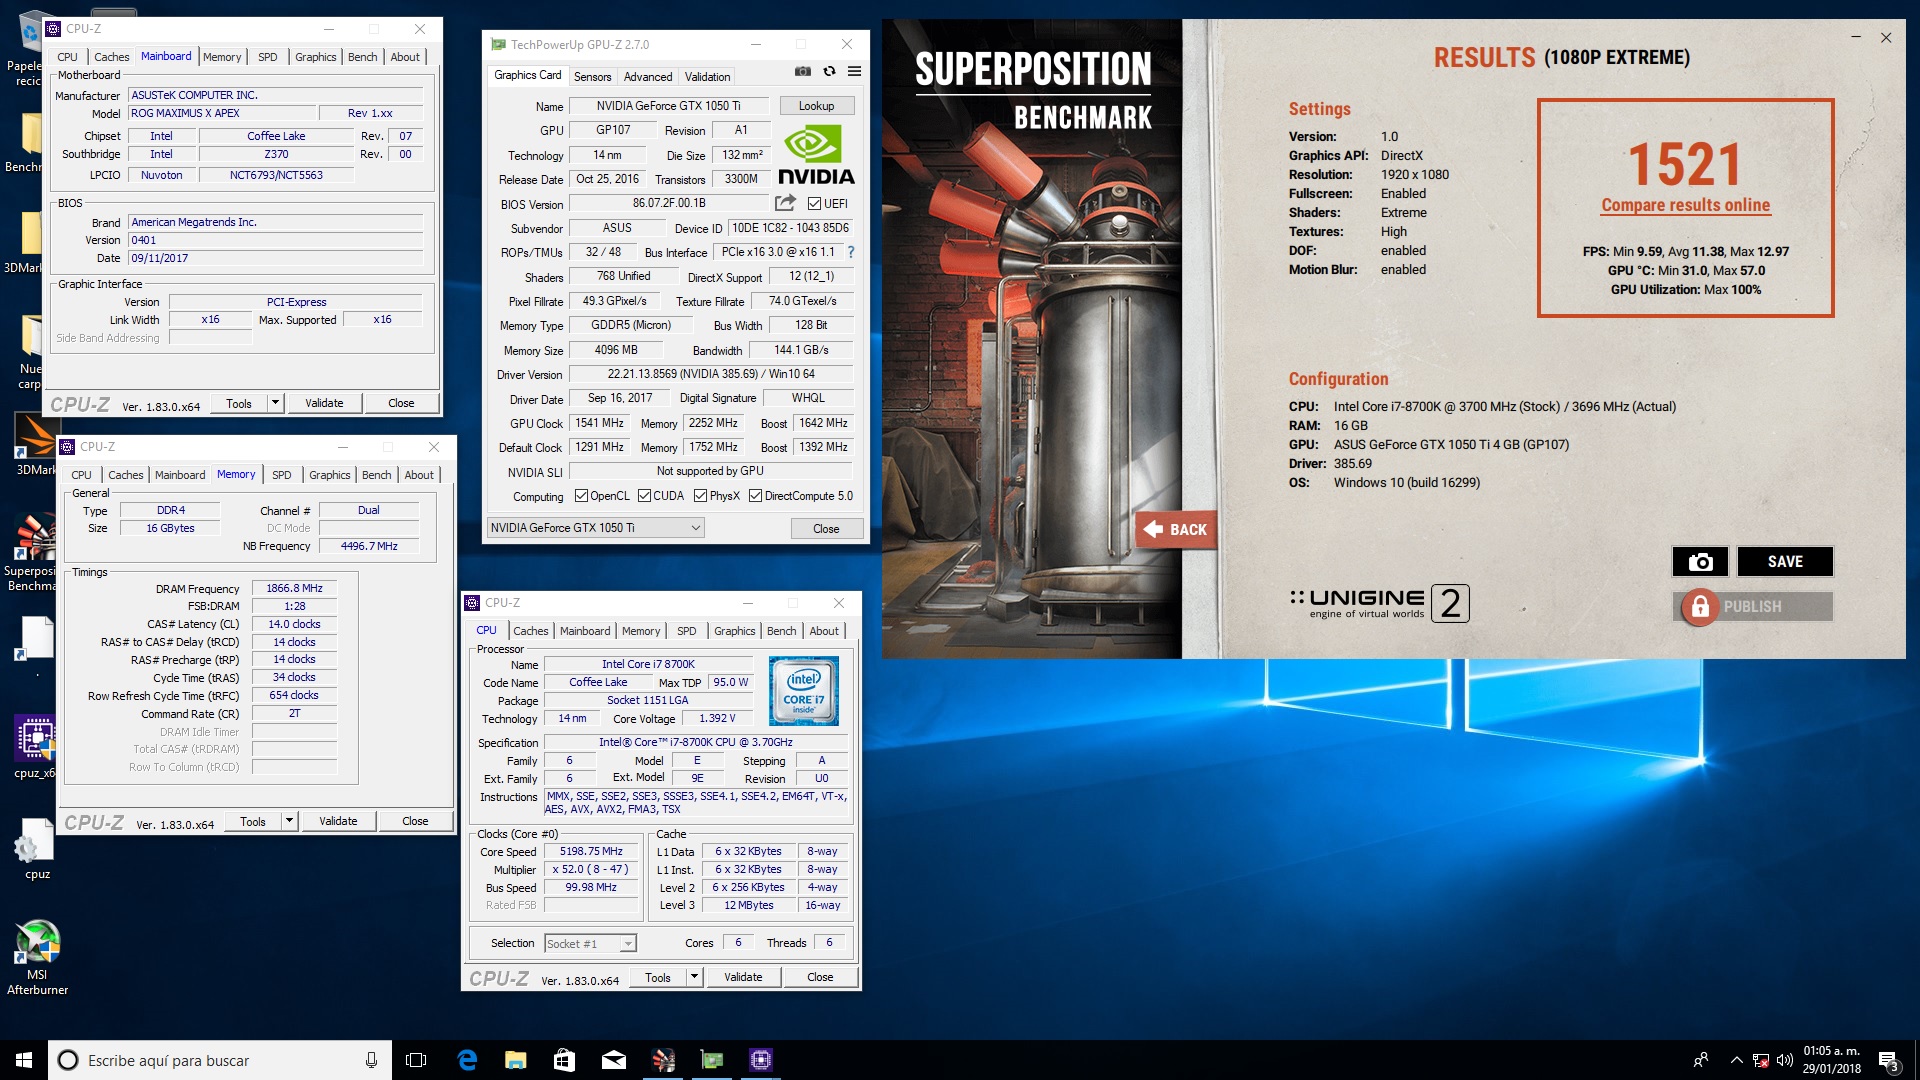1920x1080 pixels.
Task: Toggle DirectCompute 5.0 checkbox
Action: click(756, 496)
